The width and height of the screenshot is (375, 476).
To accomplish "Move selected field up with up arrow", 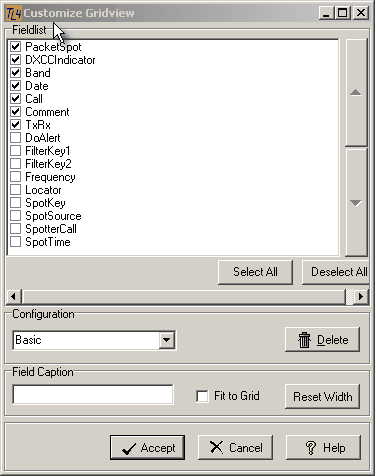I will (356, 92).
